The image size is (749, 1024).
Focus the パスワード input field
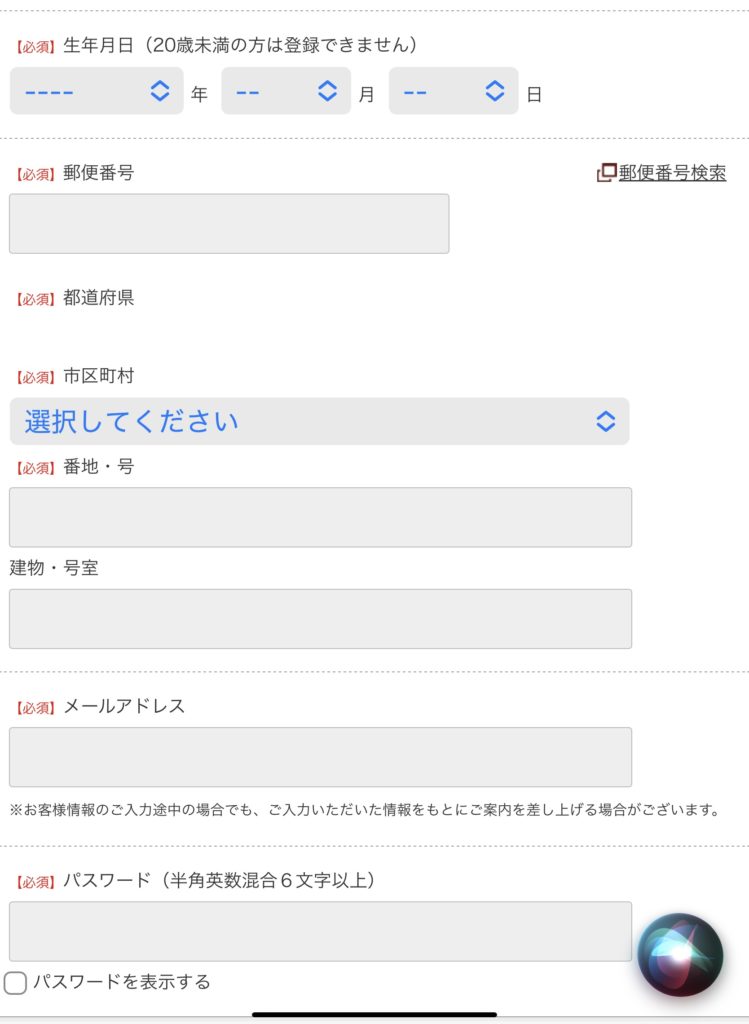click(x=320, y=931)
